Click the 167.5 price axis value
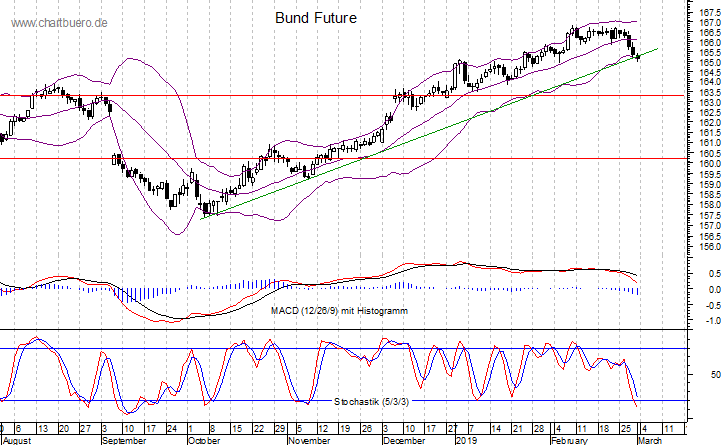 710,12
